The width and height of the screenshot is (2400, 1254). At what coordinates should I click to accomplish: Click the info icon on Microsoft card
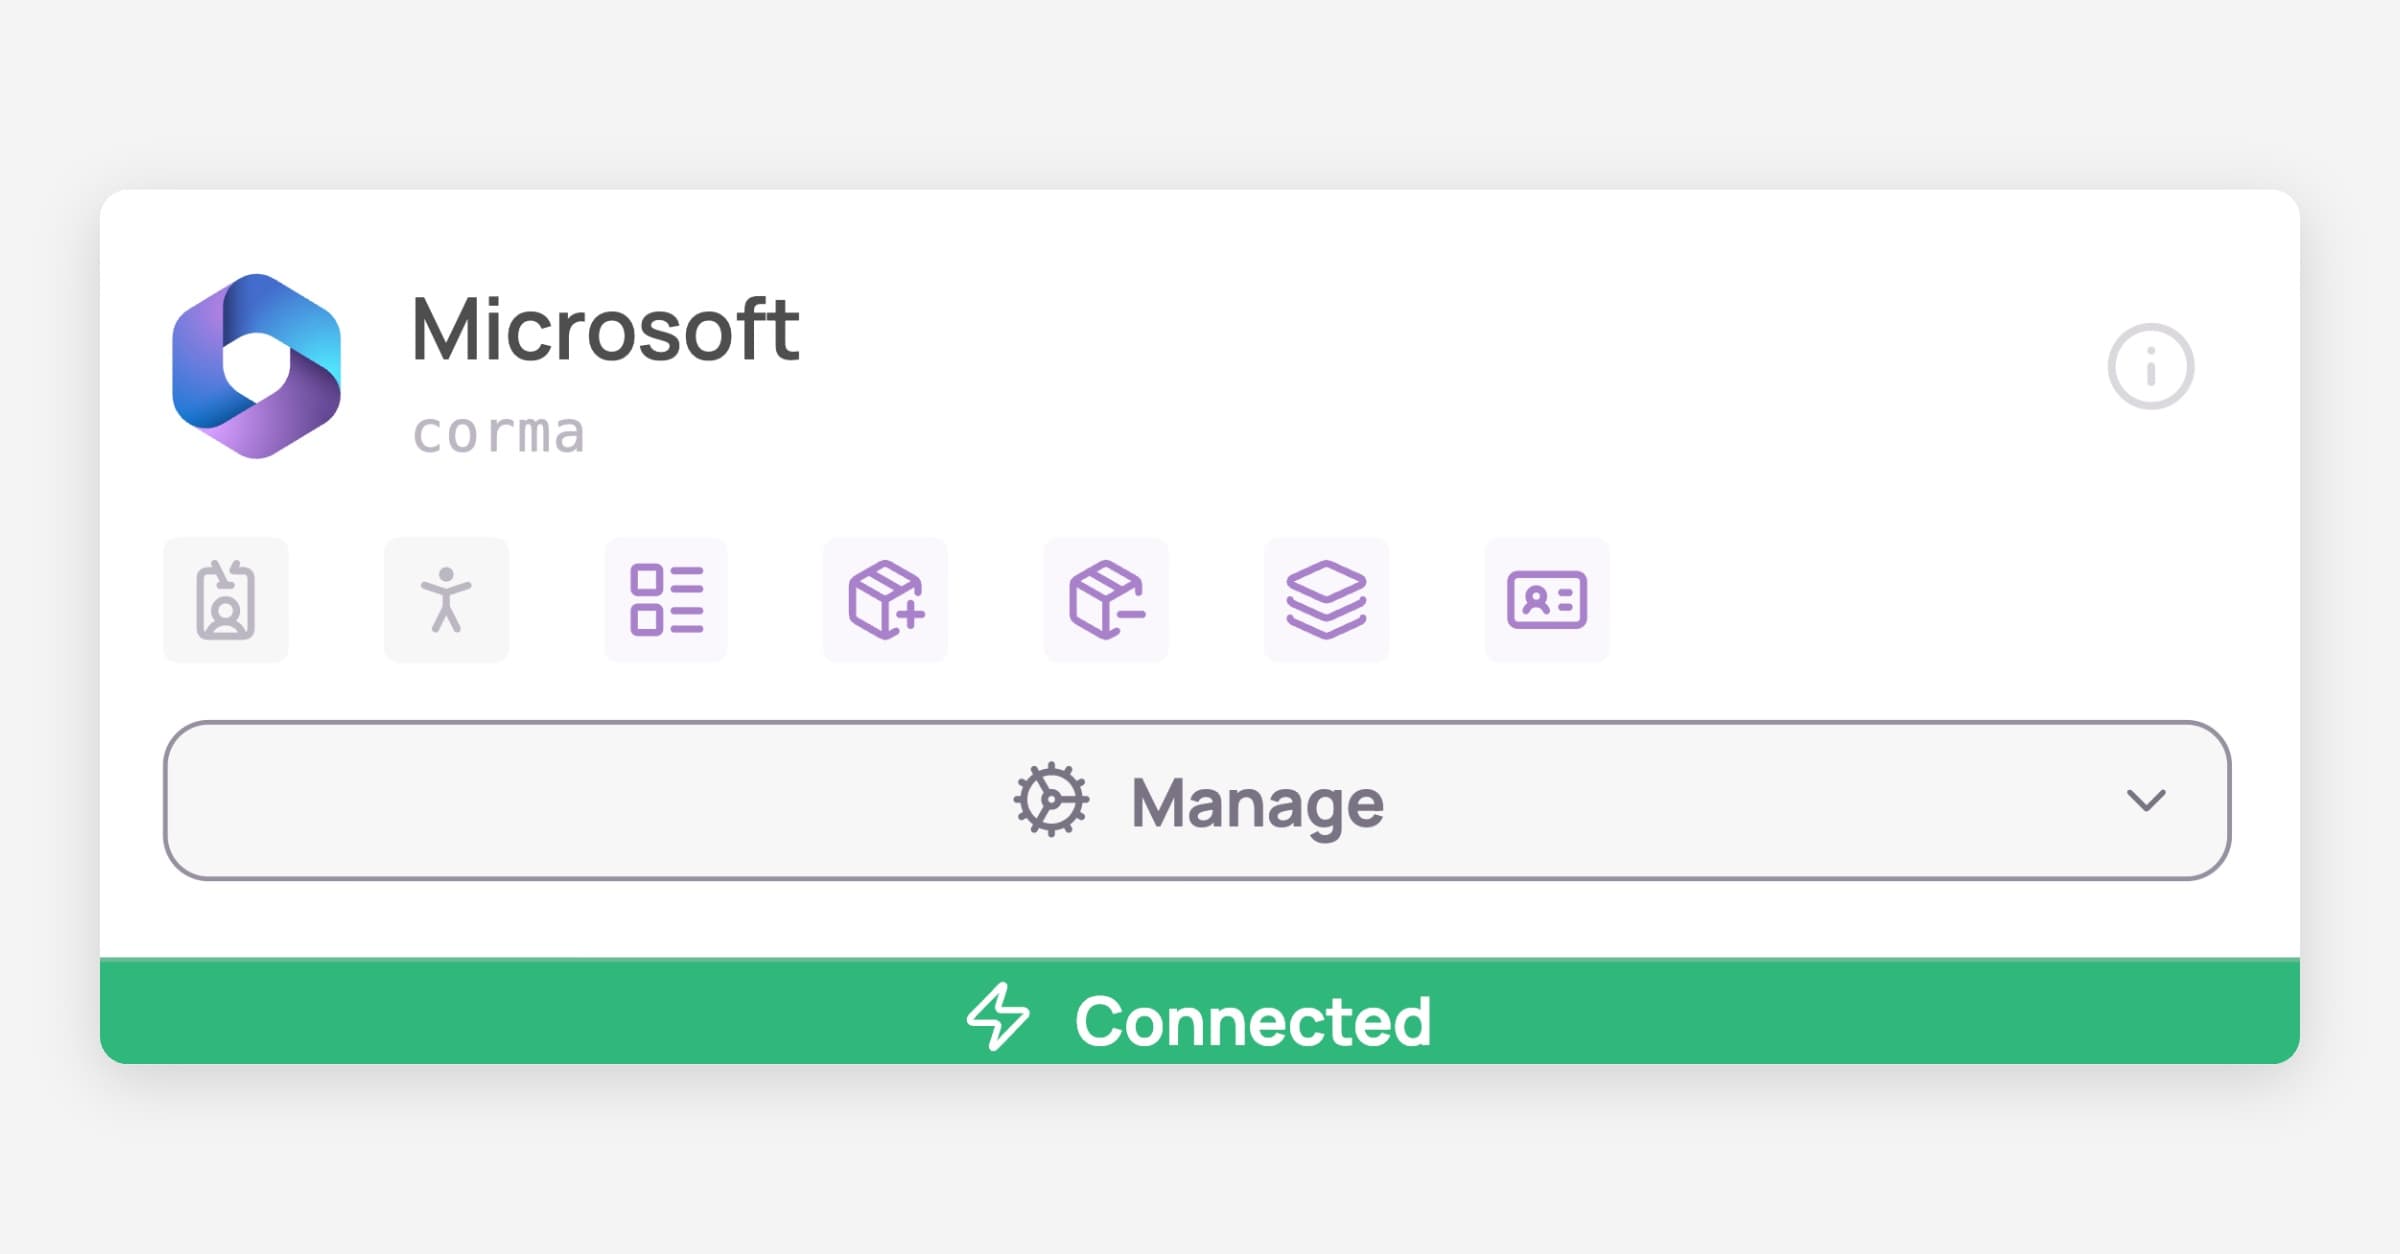click(x=2150, y=366)
